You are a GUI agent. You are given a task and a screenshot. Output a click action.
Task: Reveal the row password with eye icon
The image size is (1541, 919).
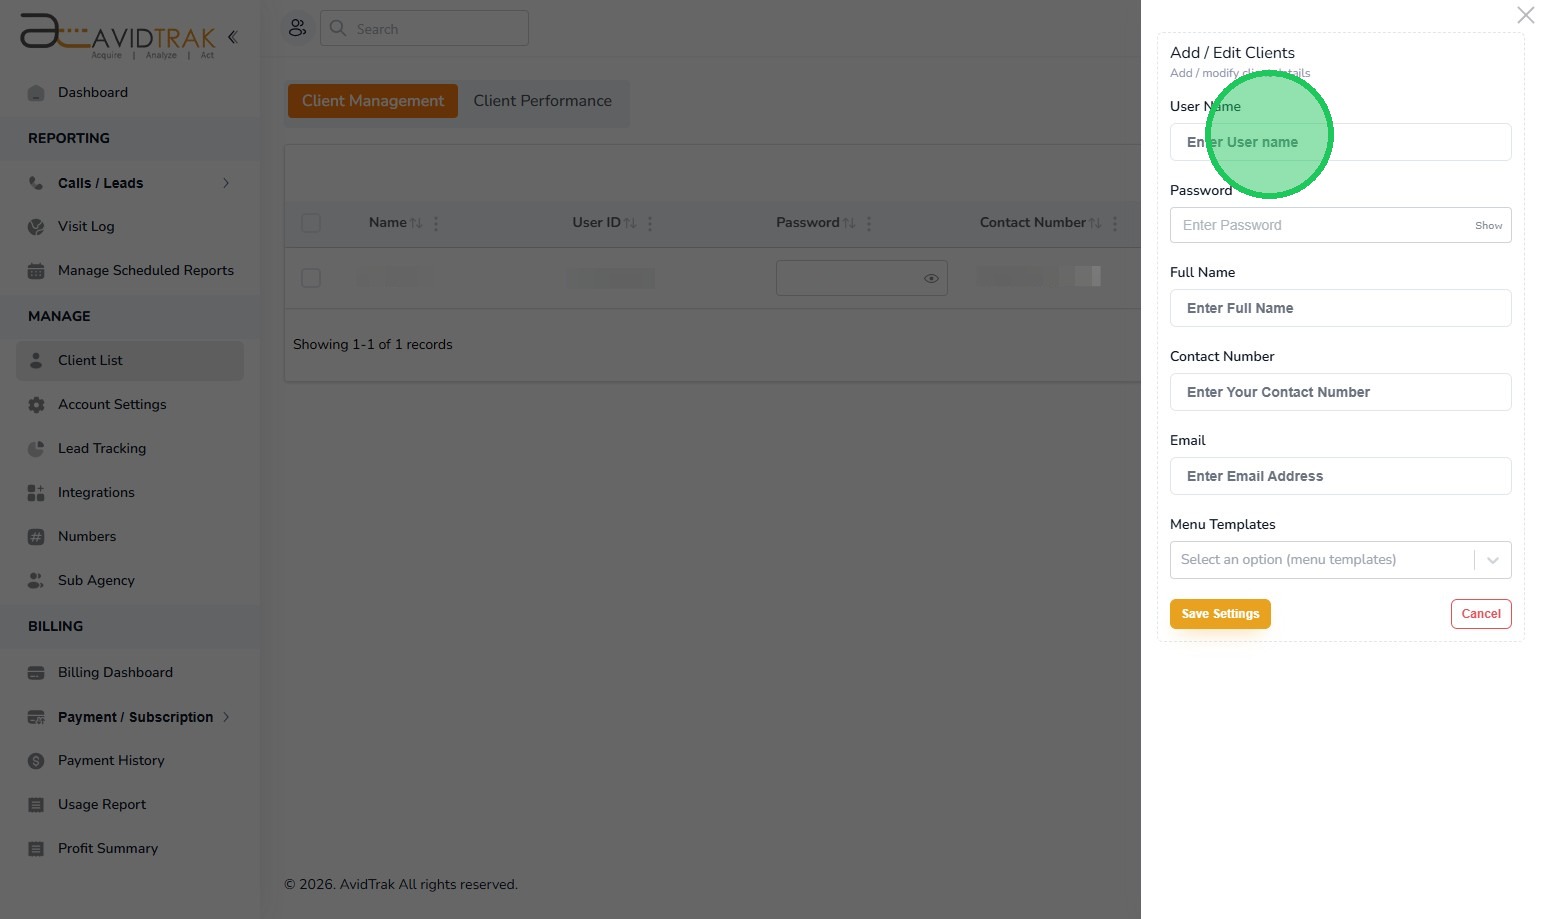pyautogui.click(x=931, y=278)
